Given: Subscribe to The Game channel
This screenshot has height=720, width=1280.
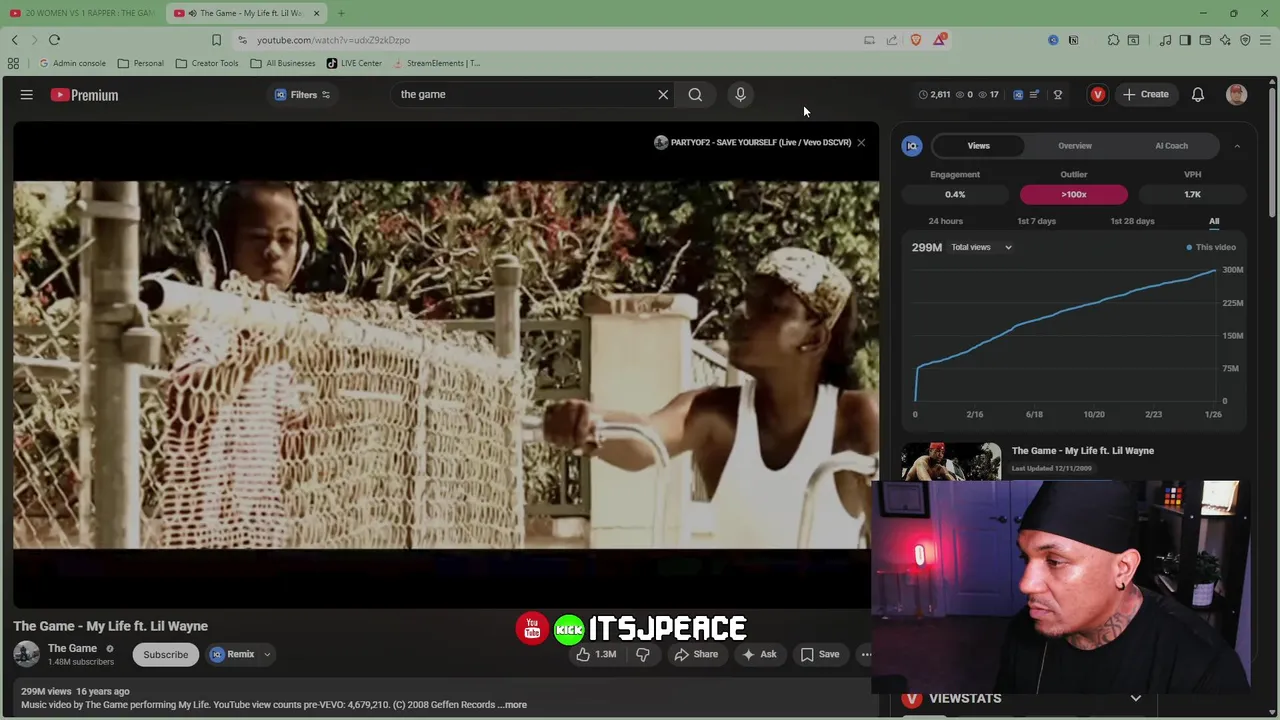Looking at the screenshot, I should [x=165, y=655].
